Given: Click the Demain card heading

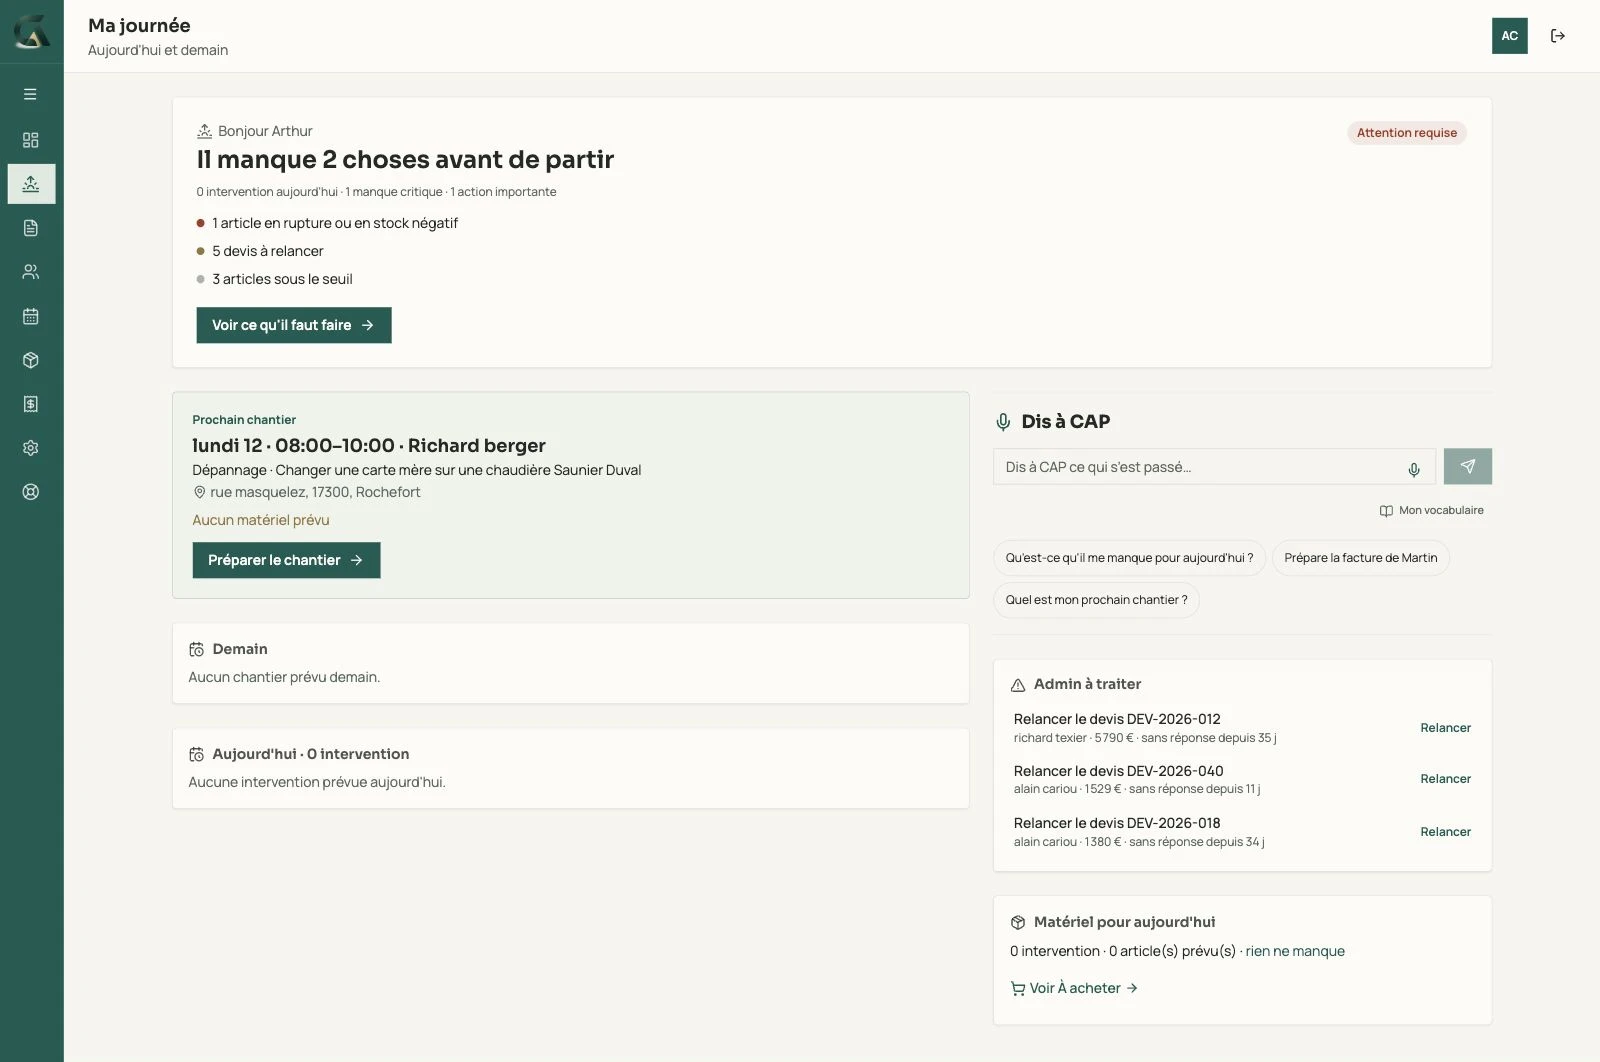Looking at the screenshot, I should click(x=240, y=649).
